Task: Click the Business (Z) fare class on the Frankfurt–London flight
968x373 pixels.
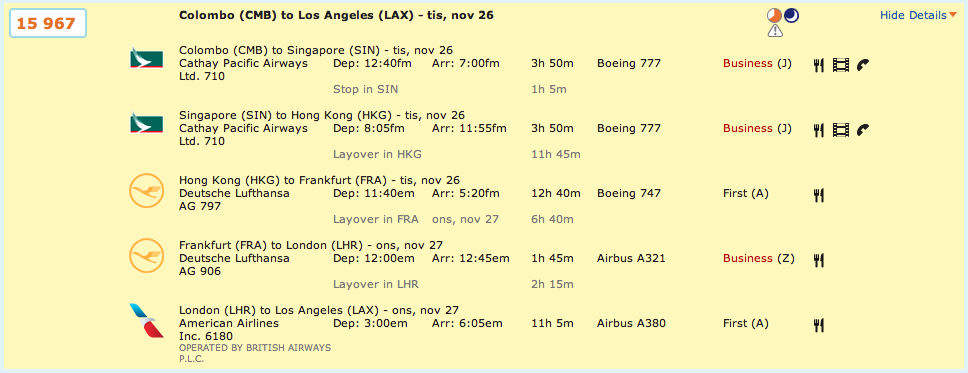Action: click(x=759, y=259)
